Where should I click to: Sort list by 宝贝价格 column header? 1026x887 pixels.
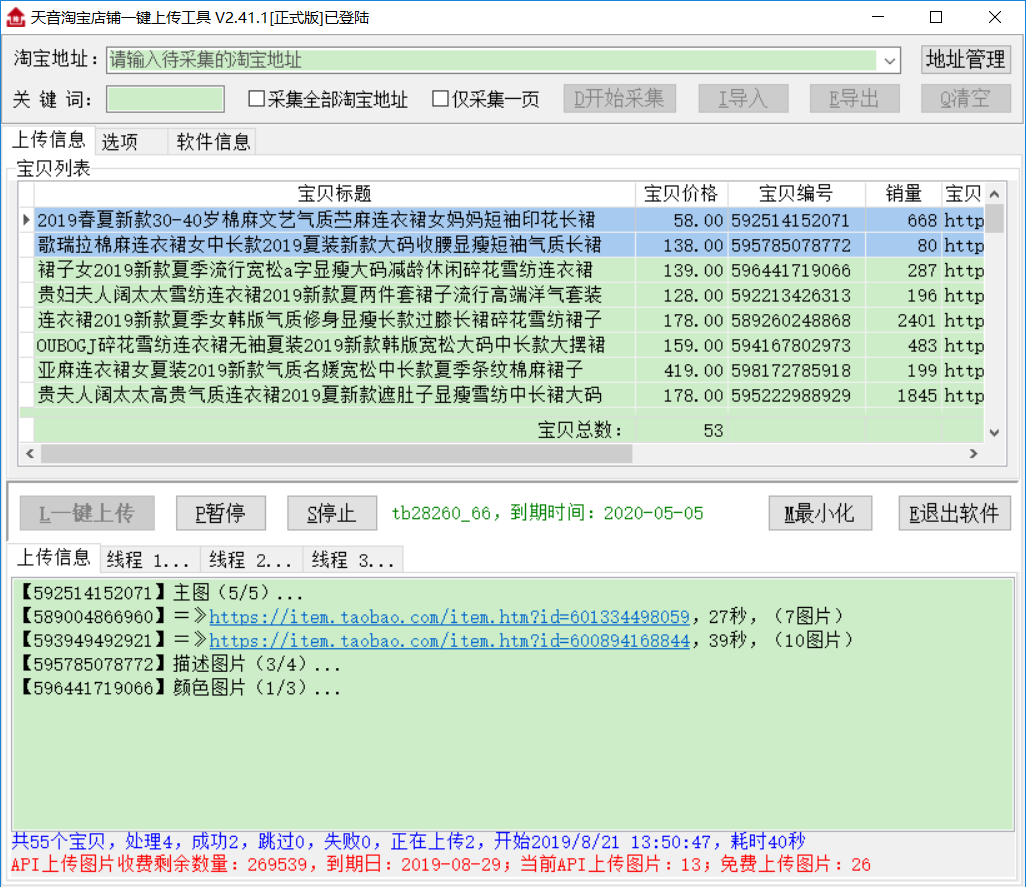pos(681,194)
